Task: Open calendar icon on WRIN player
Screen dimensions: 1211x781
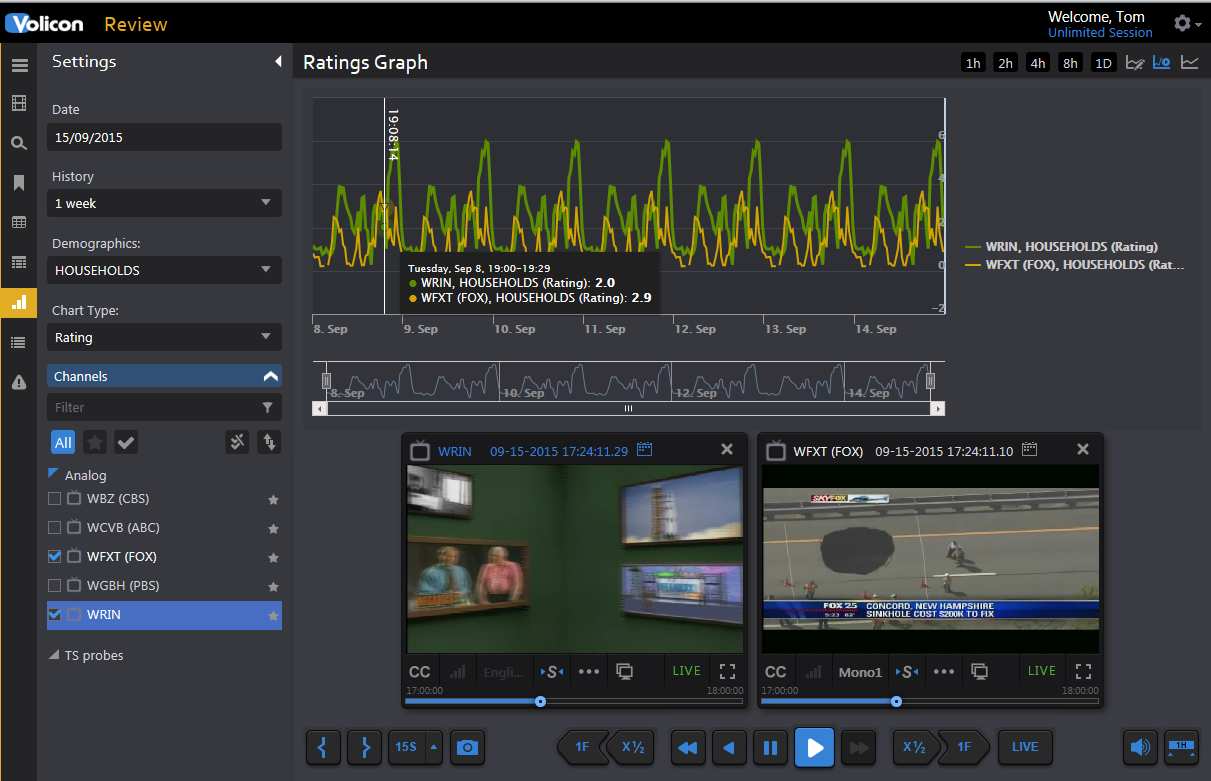Action: [x=644, y=450]
